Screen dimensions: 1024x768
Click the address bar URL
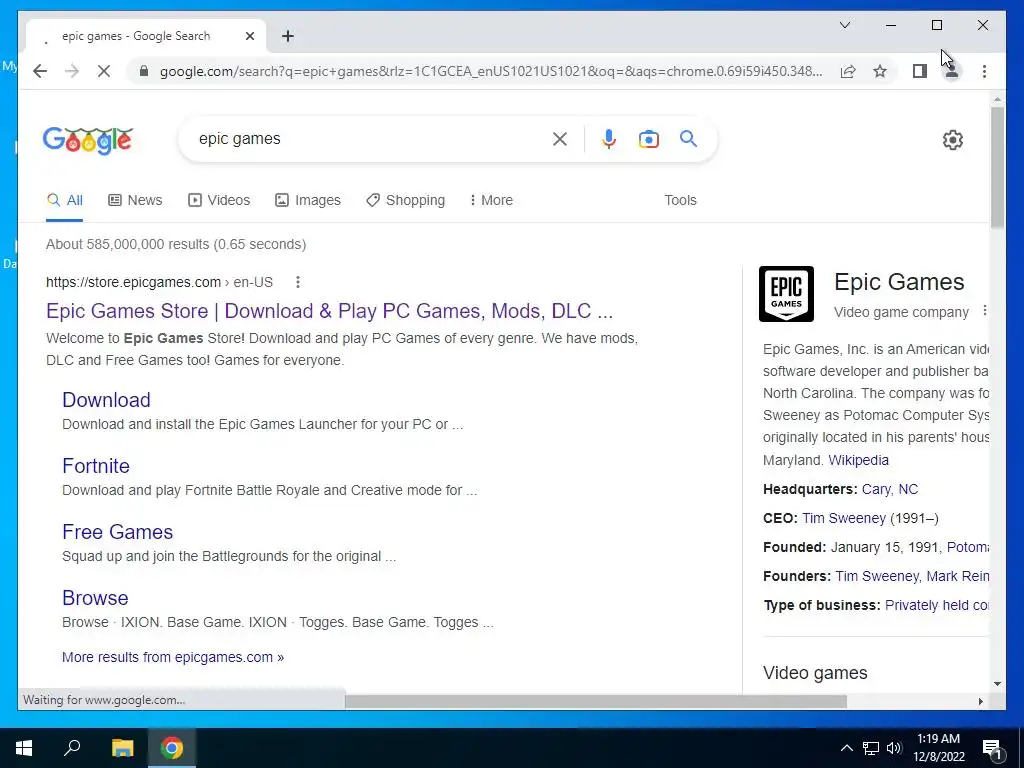point(491,71)
